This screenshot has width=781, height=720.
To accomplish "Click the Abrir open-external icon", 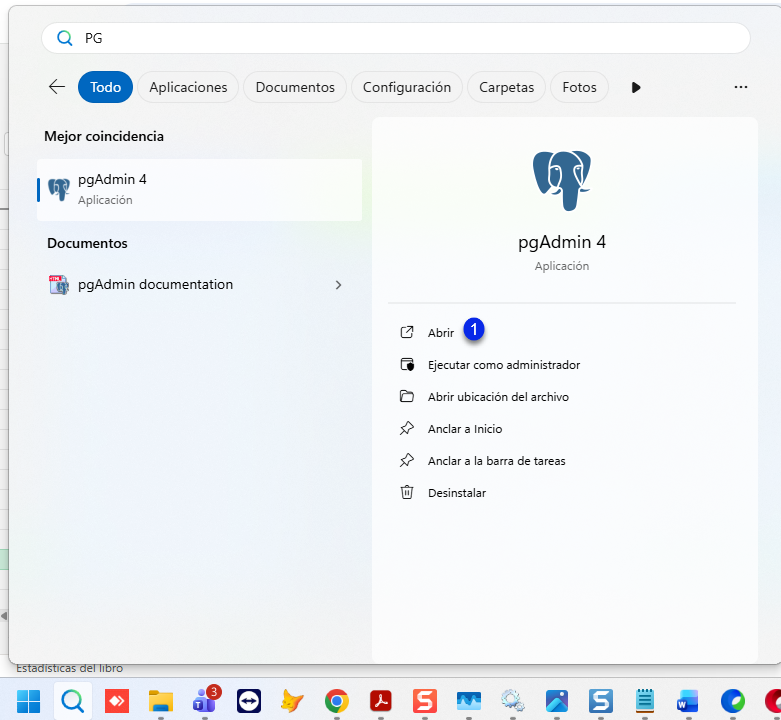I will click(407, 332).
